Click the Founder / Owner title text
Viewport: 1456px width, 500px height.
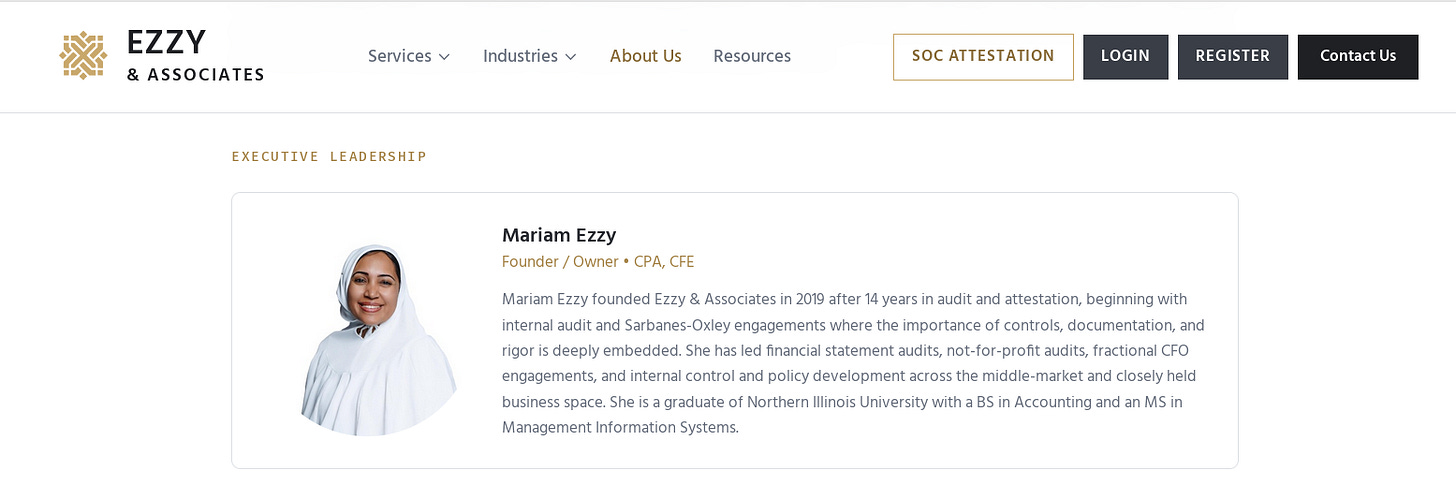click(x=560, y=262)
